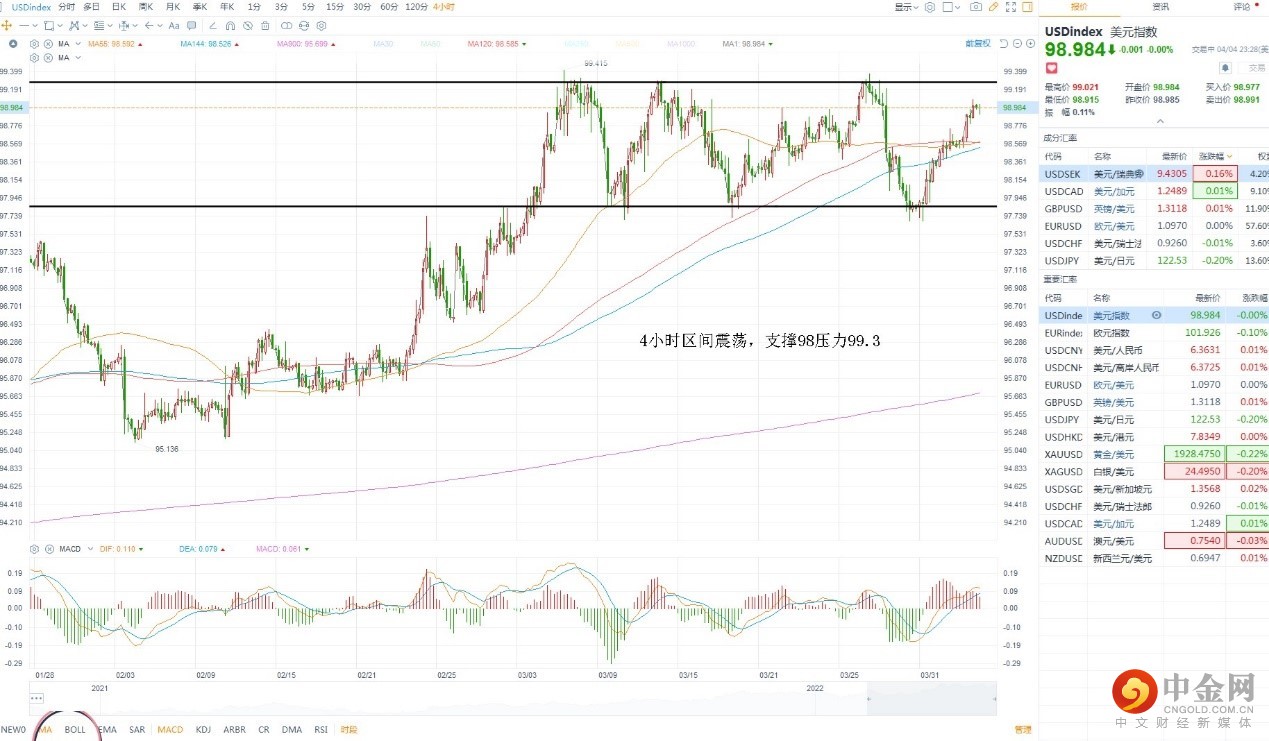Image resolution: width=1269 pixels, height=741 pixels.
Task: Add USDindex to favorites heart icon
Action: tap(1051, 68)
